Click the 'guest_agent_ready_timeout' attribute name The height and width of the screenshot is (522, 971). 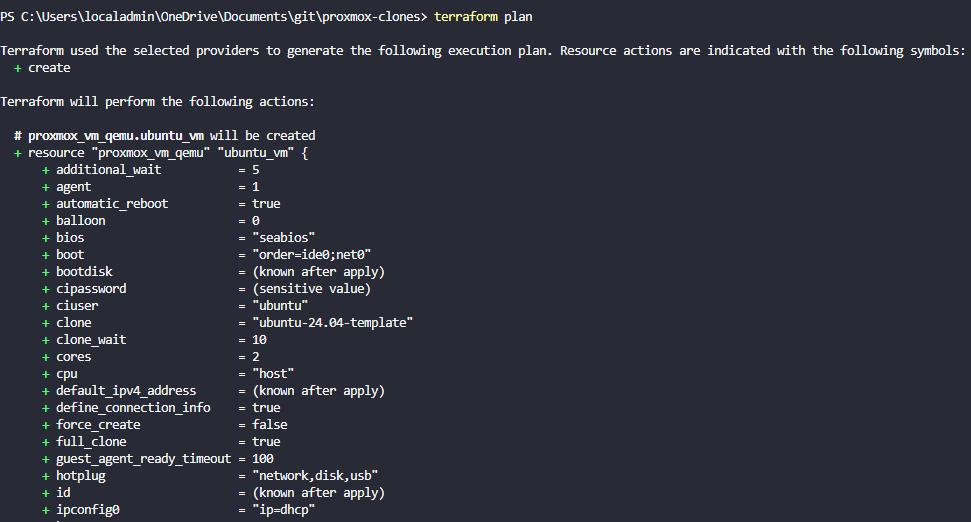[x=143, y=458]
